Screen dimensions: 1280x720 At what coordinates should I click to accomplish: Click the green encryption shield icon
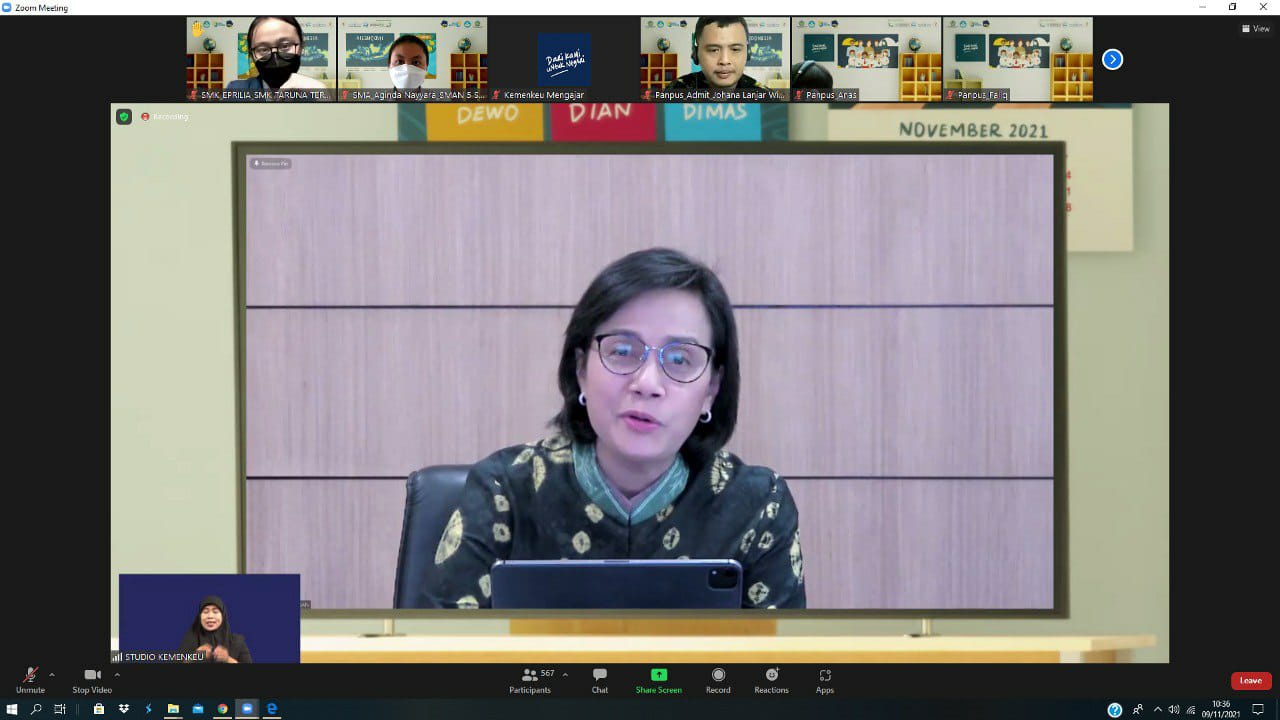[124, 117]
